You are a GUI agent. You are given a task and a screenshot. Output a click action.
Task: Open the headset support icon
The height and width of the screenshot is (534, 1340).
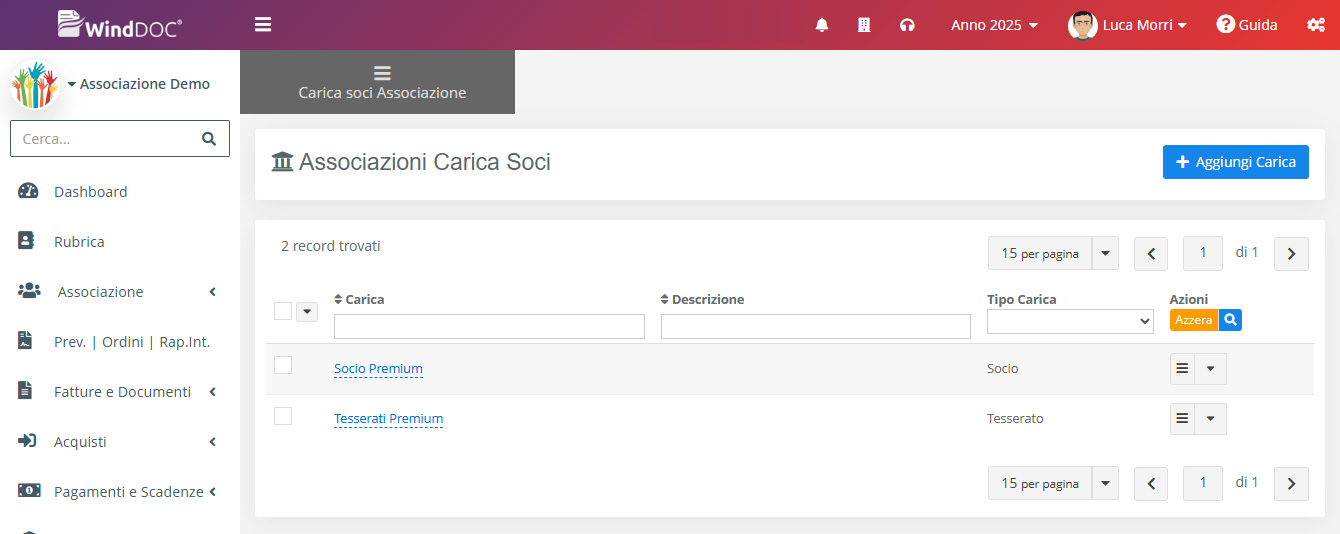(x=907, y=25)
